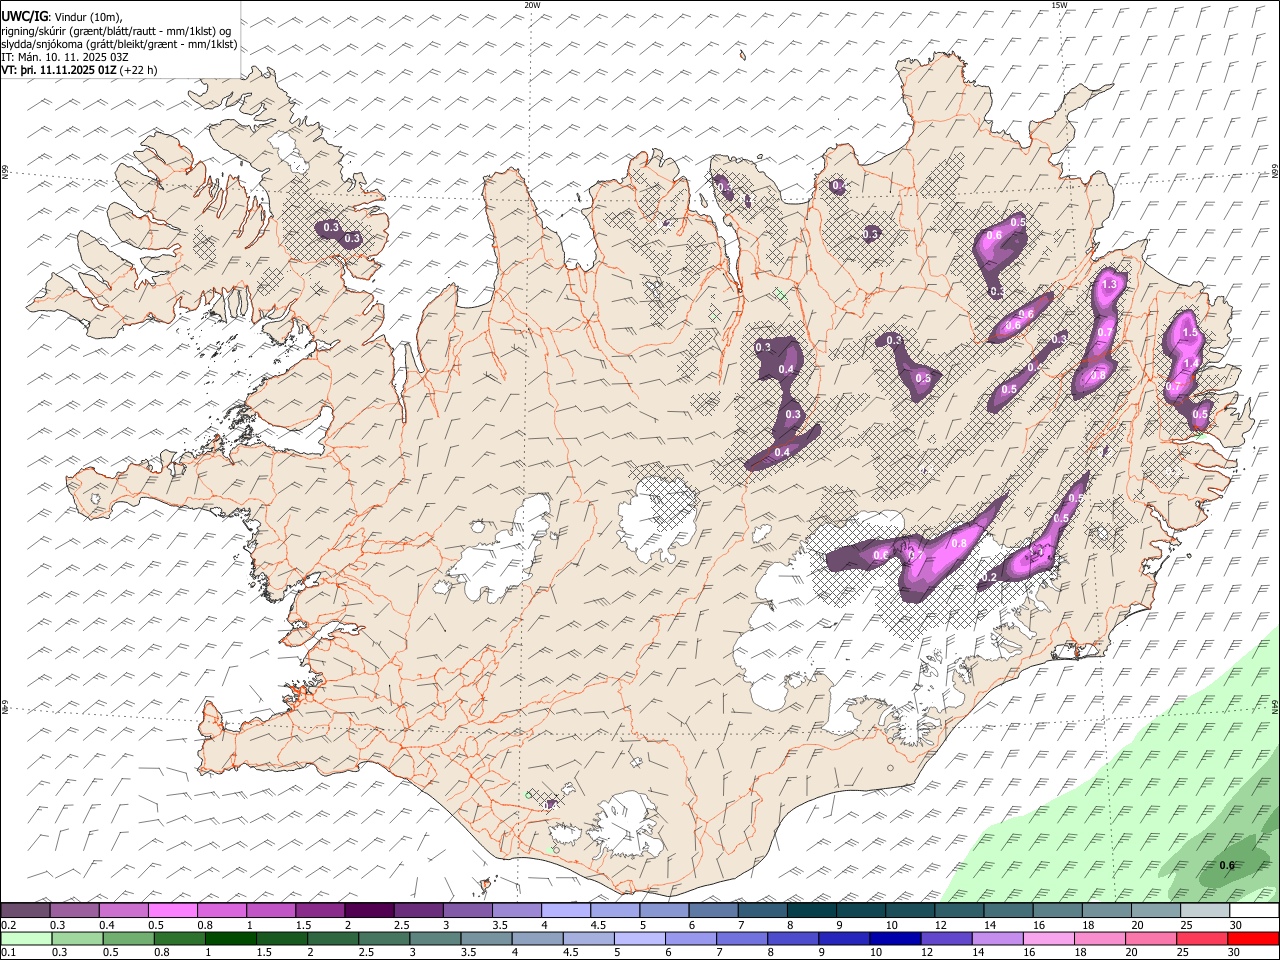The height and width of the screenshot is (960, 1280).
Task: Click the black '0.6' value in the green rain area
Action: (x=1227, y=866)
